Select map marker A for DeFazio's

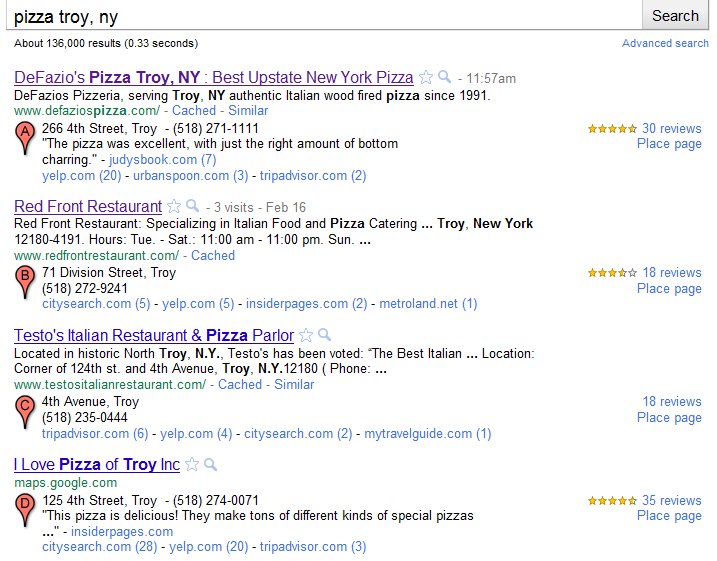coord(25,138)
